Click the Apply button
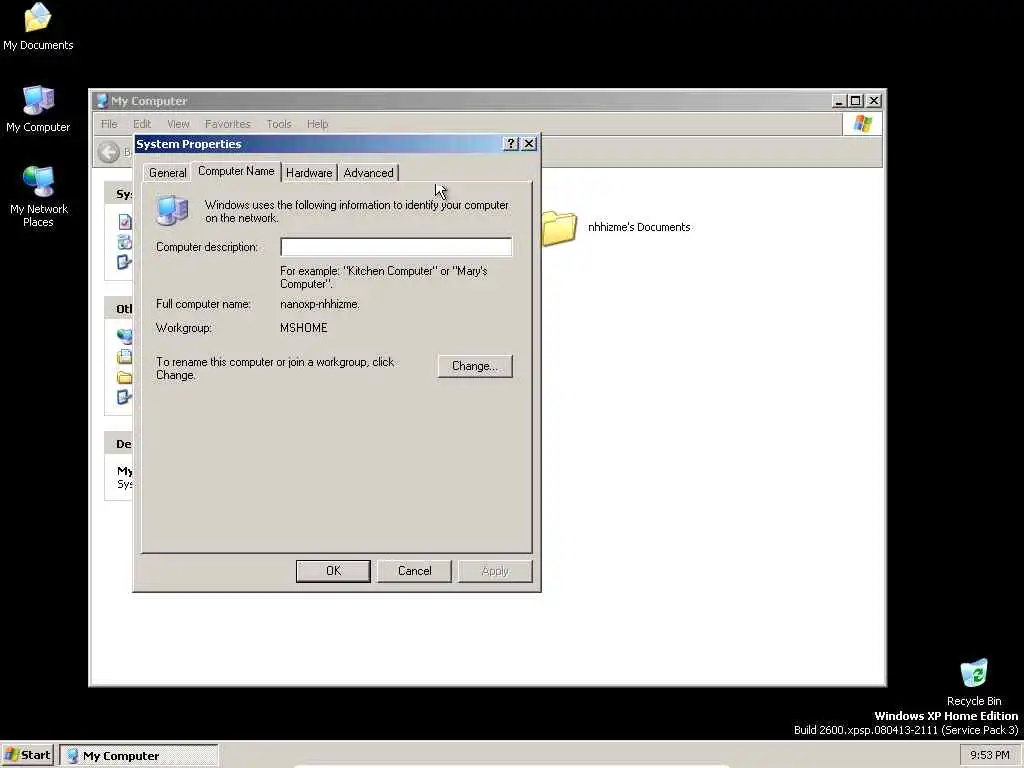Image resolution: width=1024 pixels, height=768 pixels. [495, 571]
